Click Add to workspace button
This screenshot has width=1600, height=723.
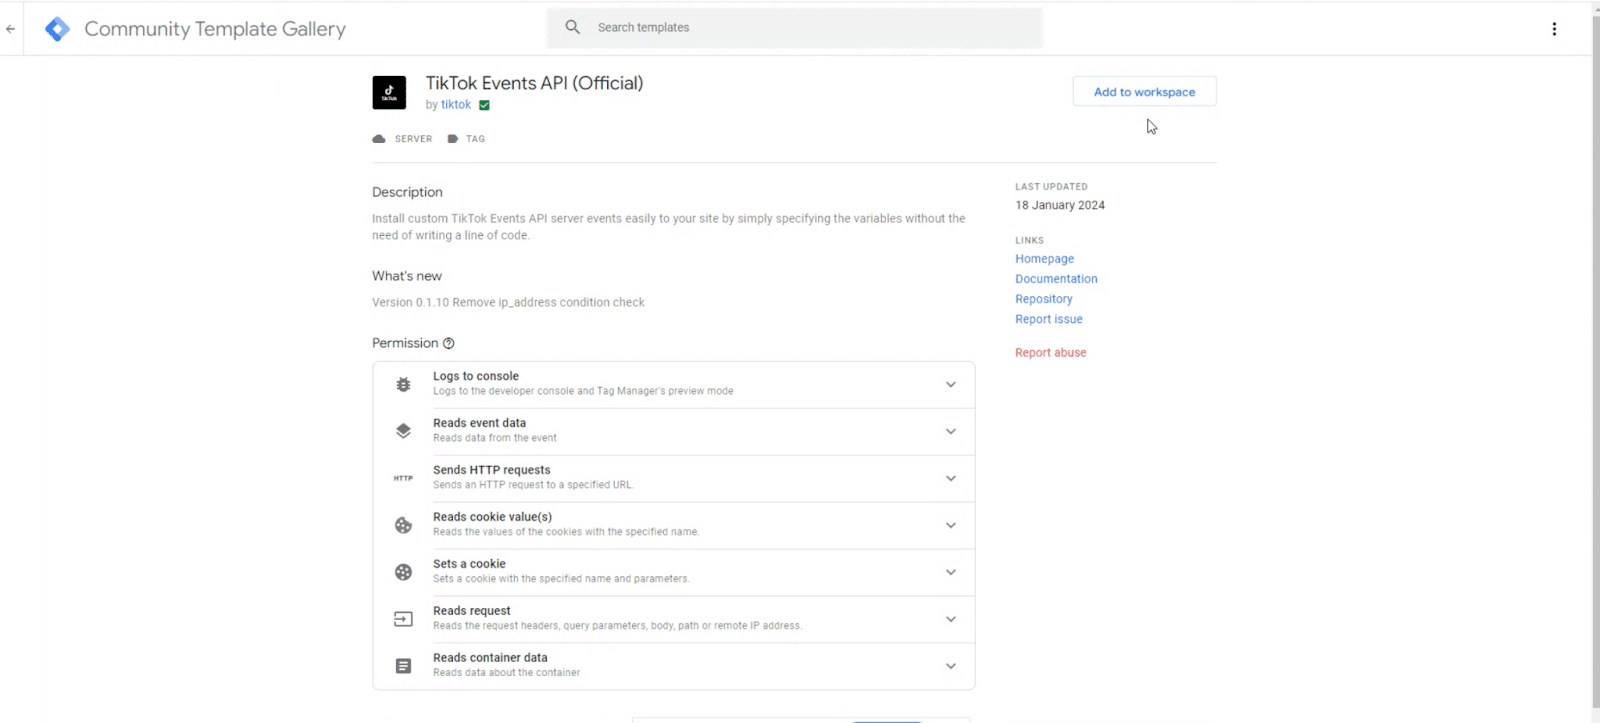click(x=1144, y=92)
